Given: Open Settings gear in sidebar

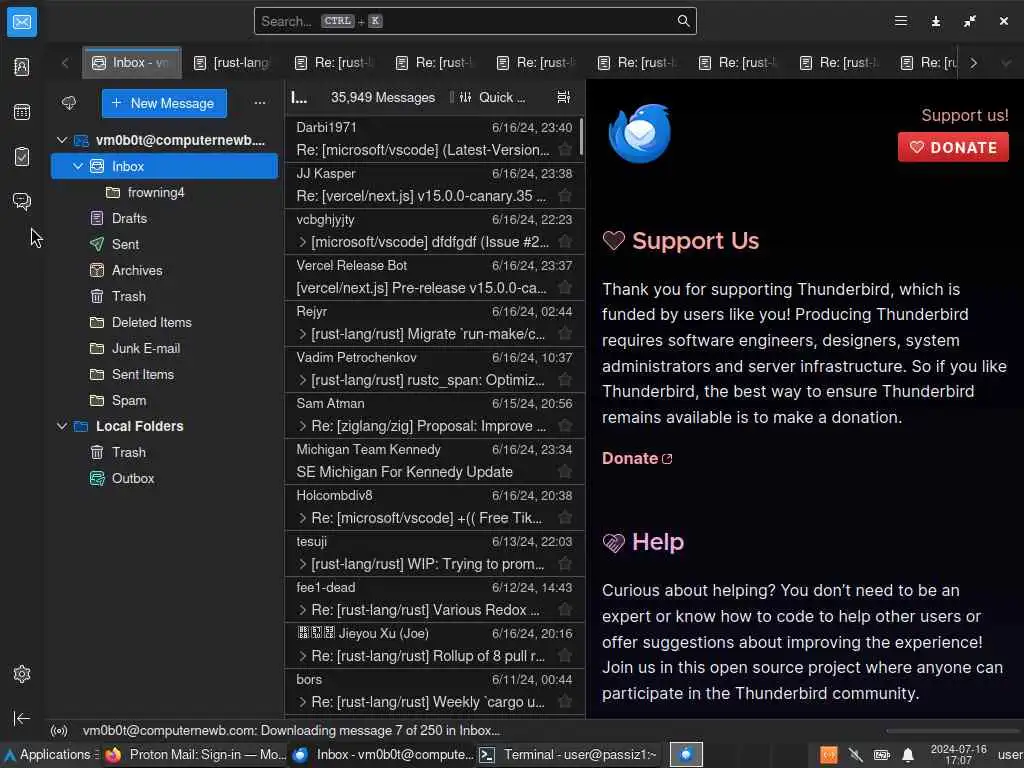Looking at the screenshot, I should coord(22,674).
